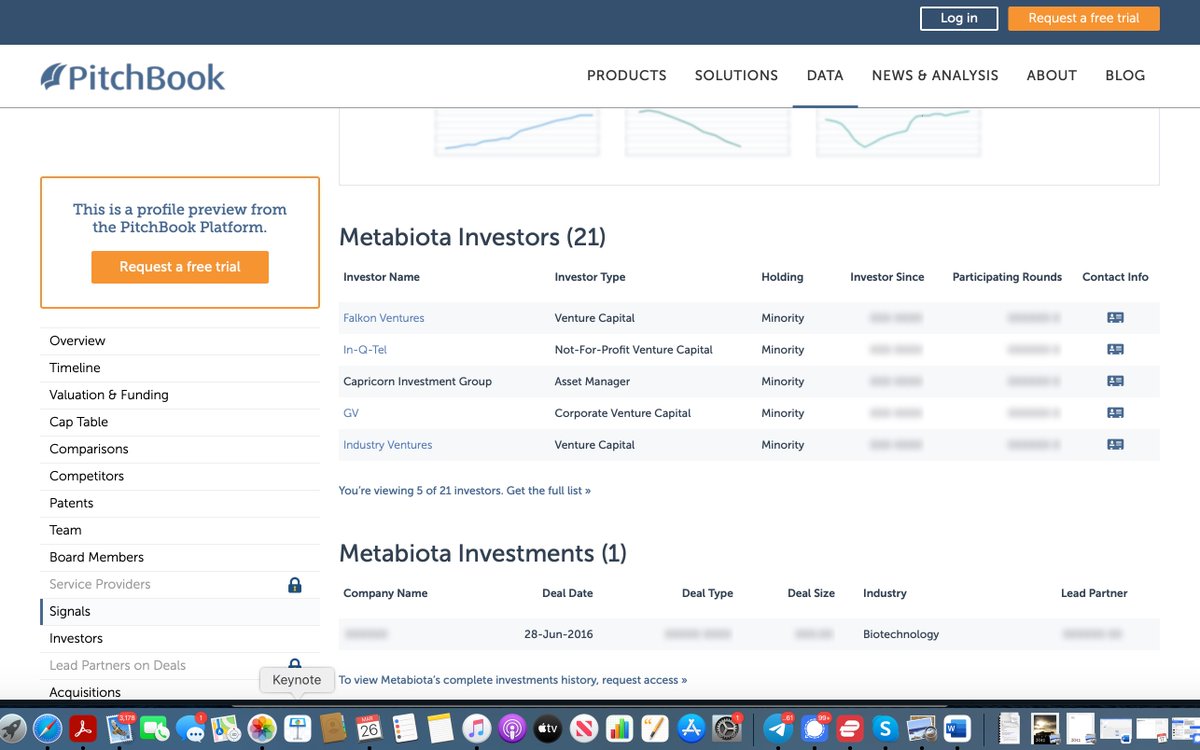1200x750 pixels.
Task: Open Microsoft Word in the dock
Action: 957,728
